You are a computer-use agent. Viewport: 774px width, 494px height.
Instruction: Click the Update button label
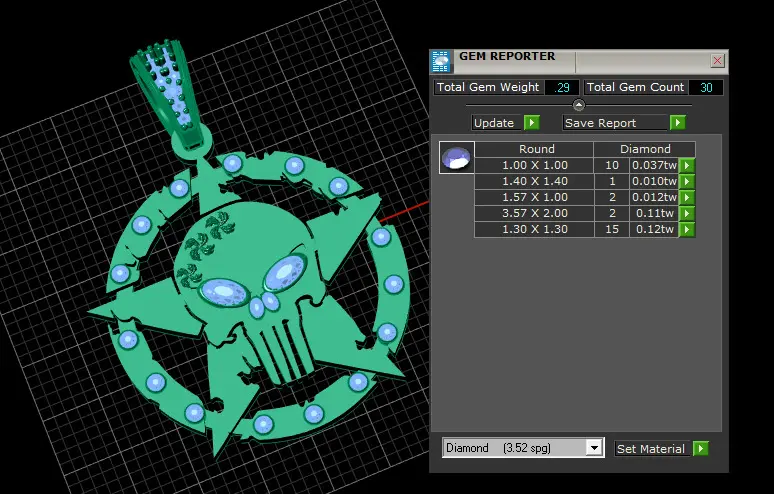coord(494,123)
